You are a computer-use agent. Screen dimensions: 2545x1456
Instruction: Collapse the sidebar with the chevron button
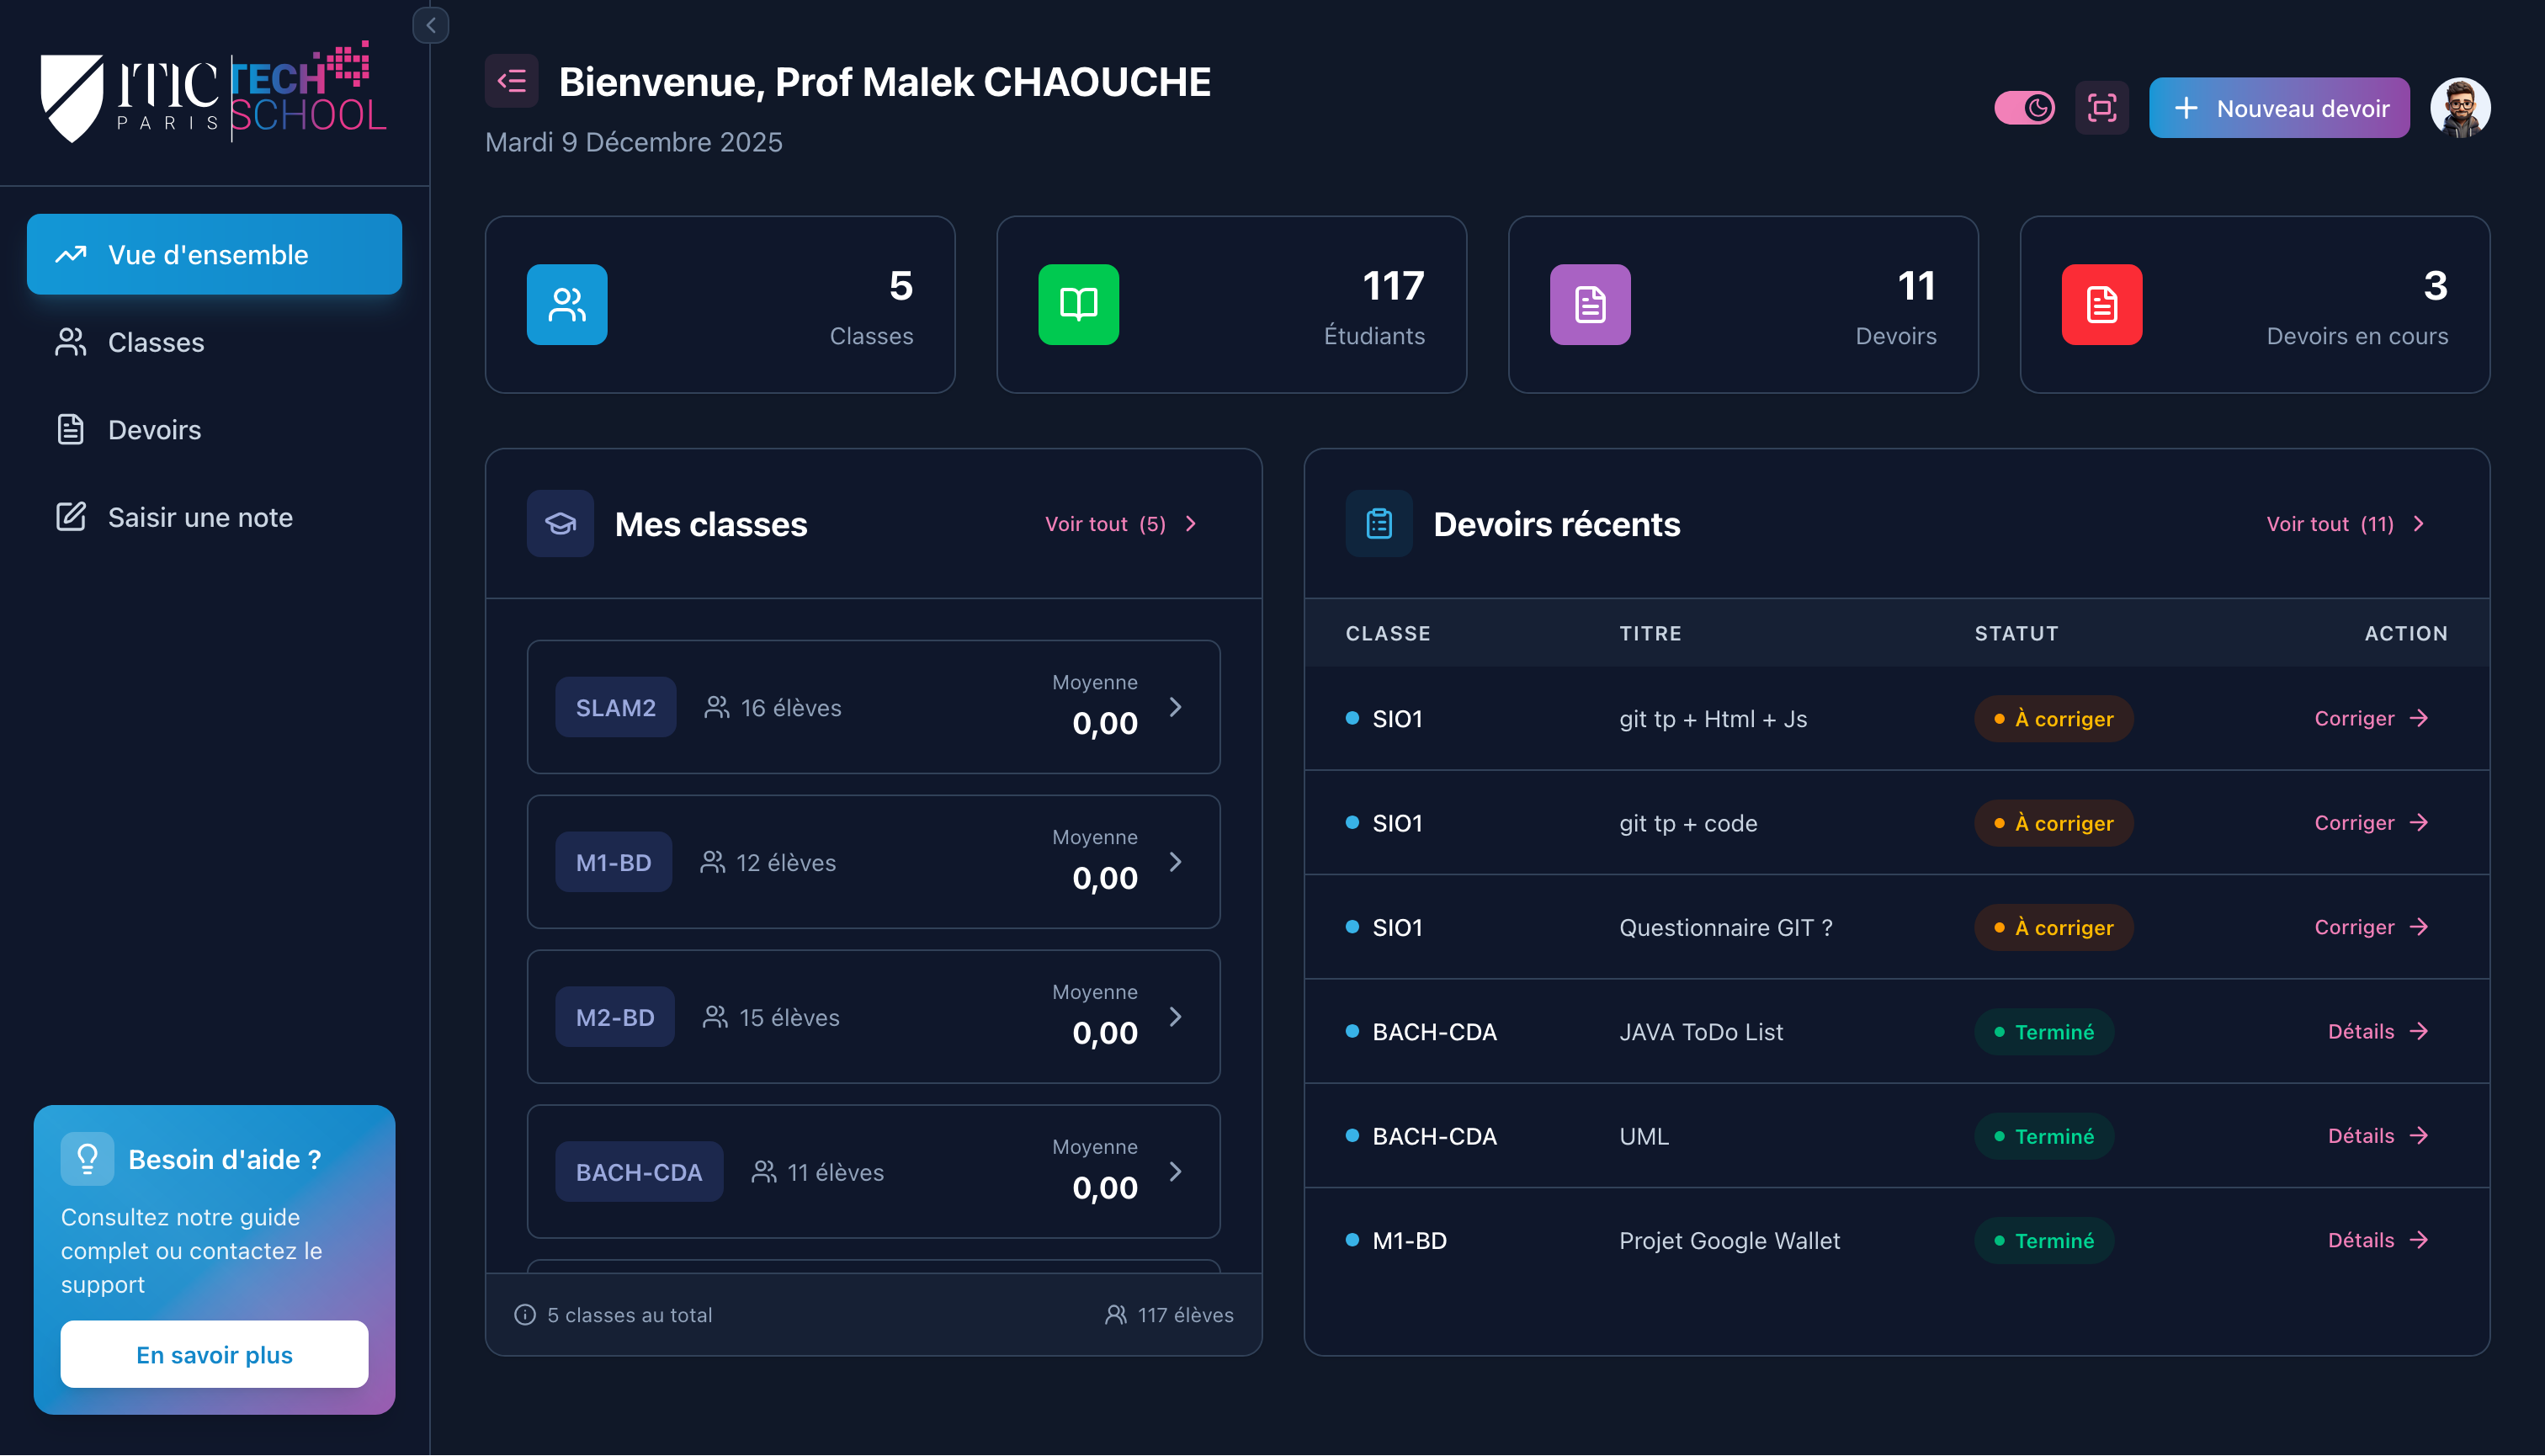coord(431,25)
